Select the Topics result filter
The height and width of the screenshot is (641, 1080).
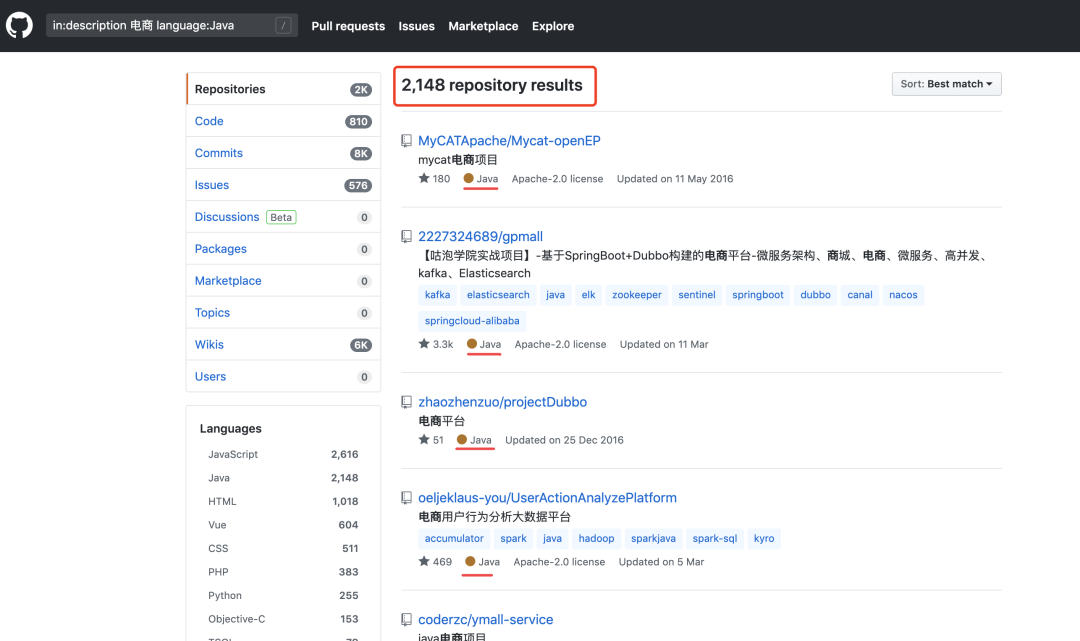[x=283, y=313]
